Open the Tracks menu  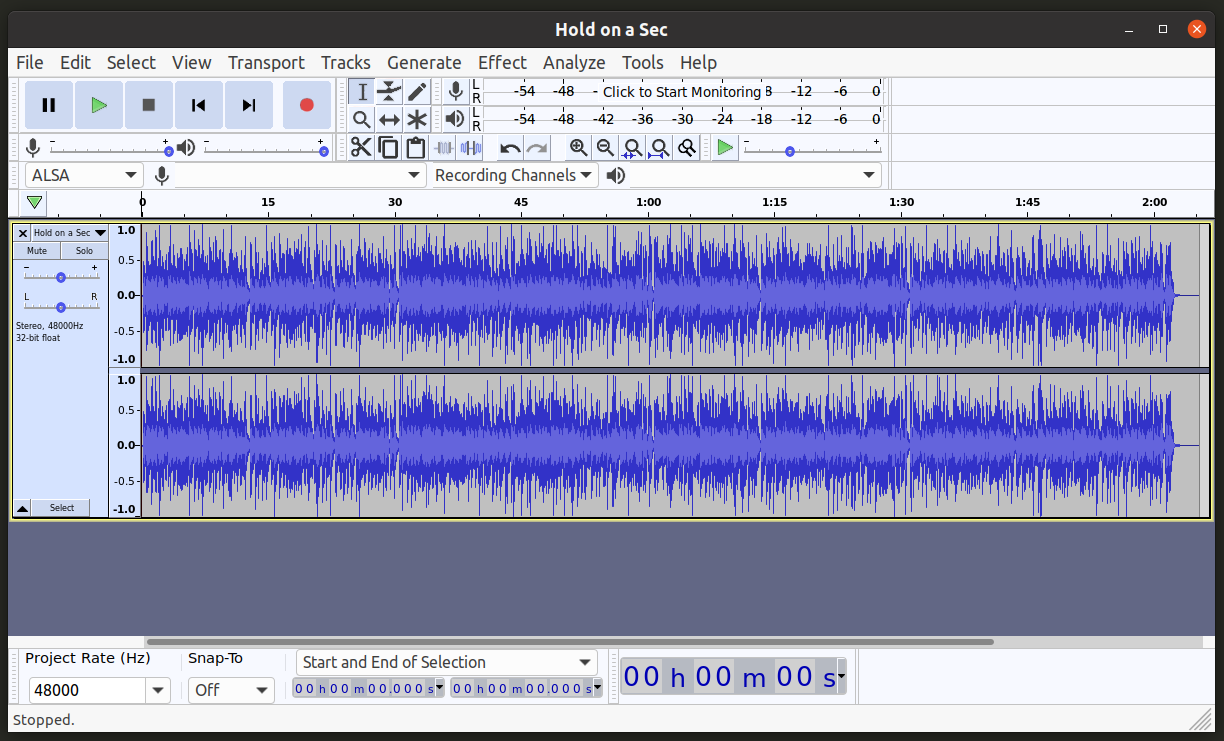(x=346, y=62)
